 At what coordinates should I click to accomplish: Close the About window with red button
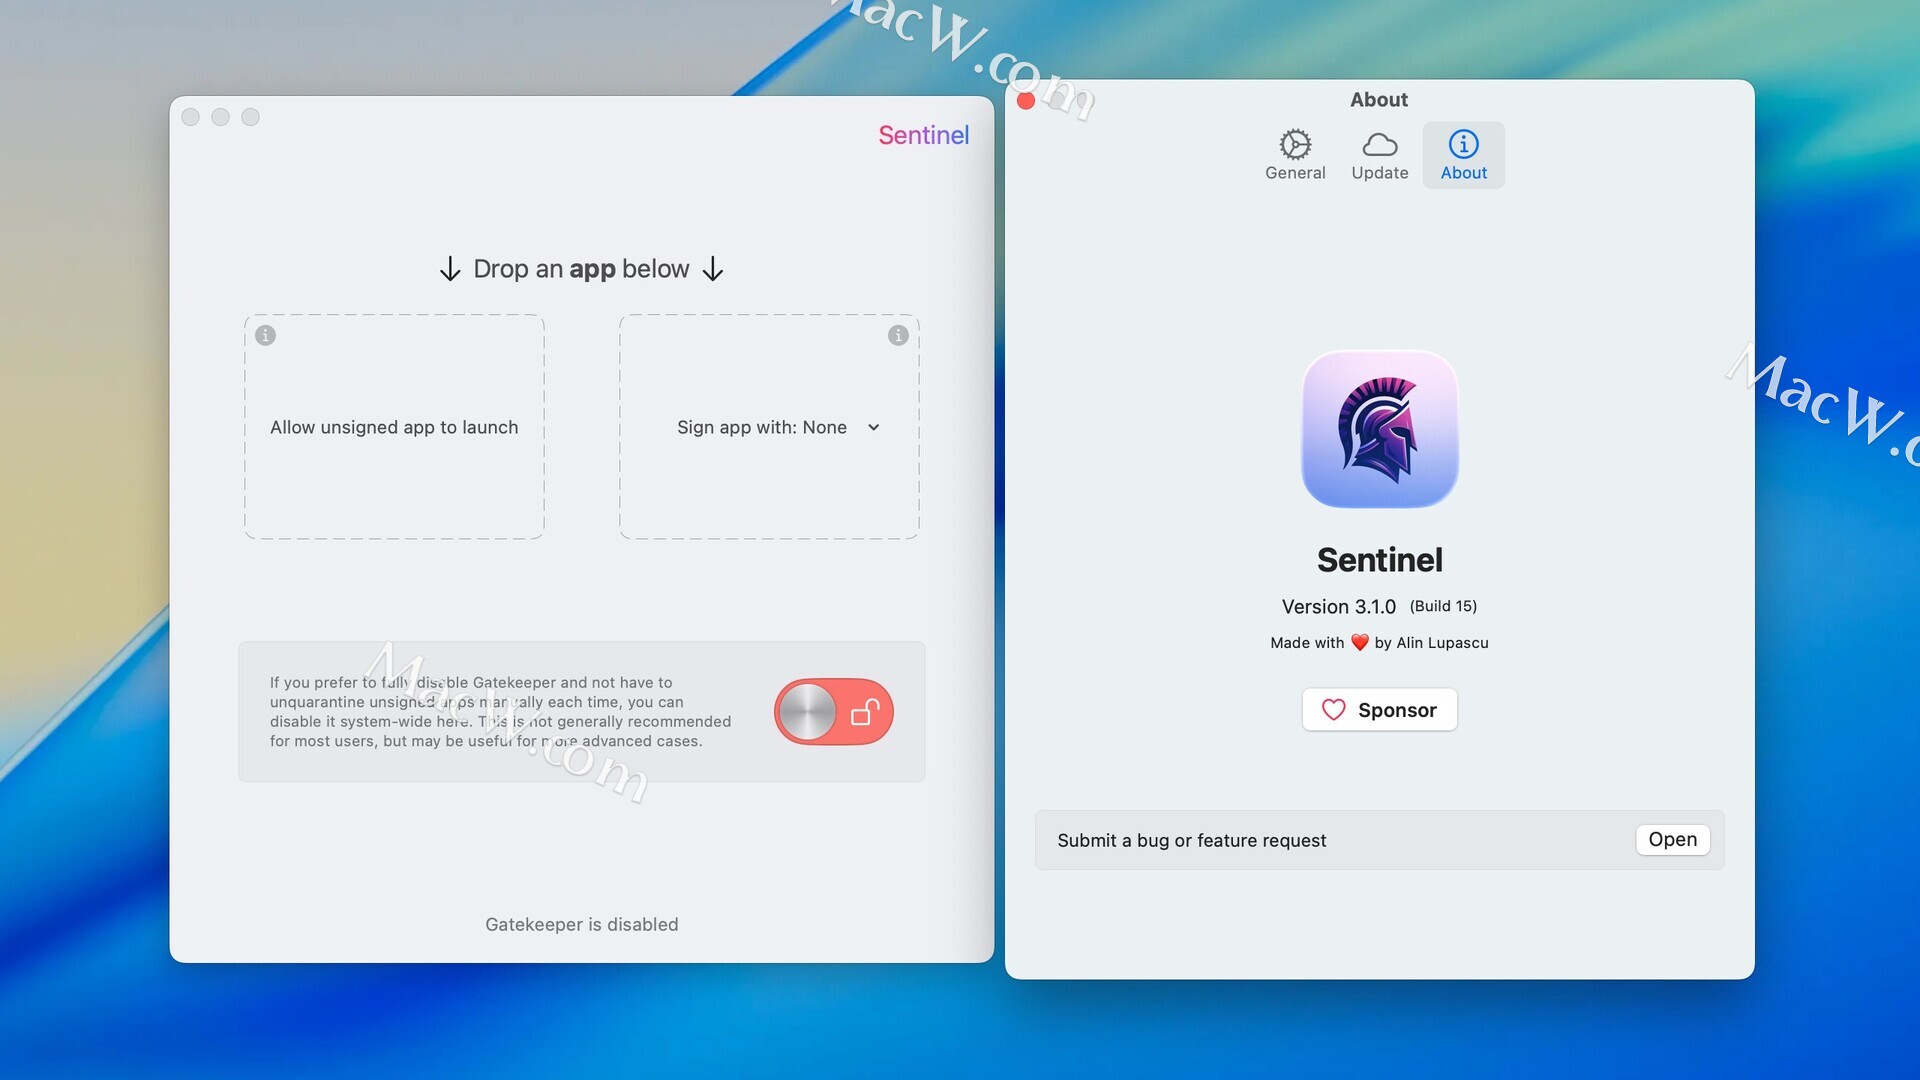pos(1025,101)
